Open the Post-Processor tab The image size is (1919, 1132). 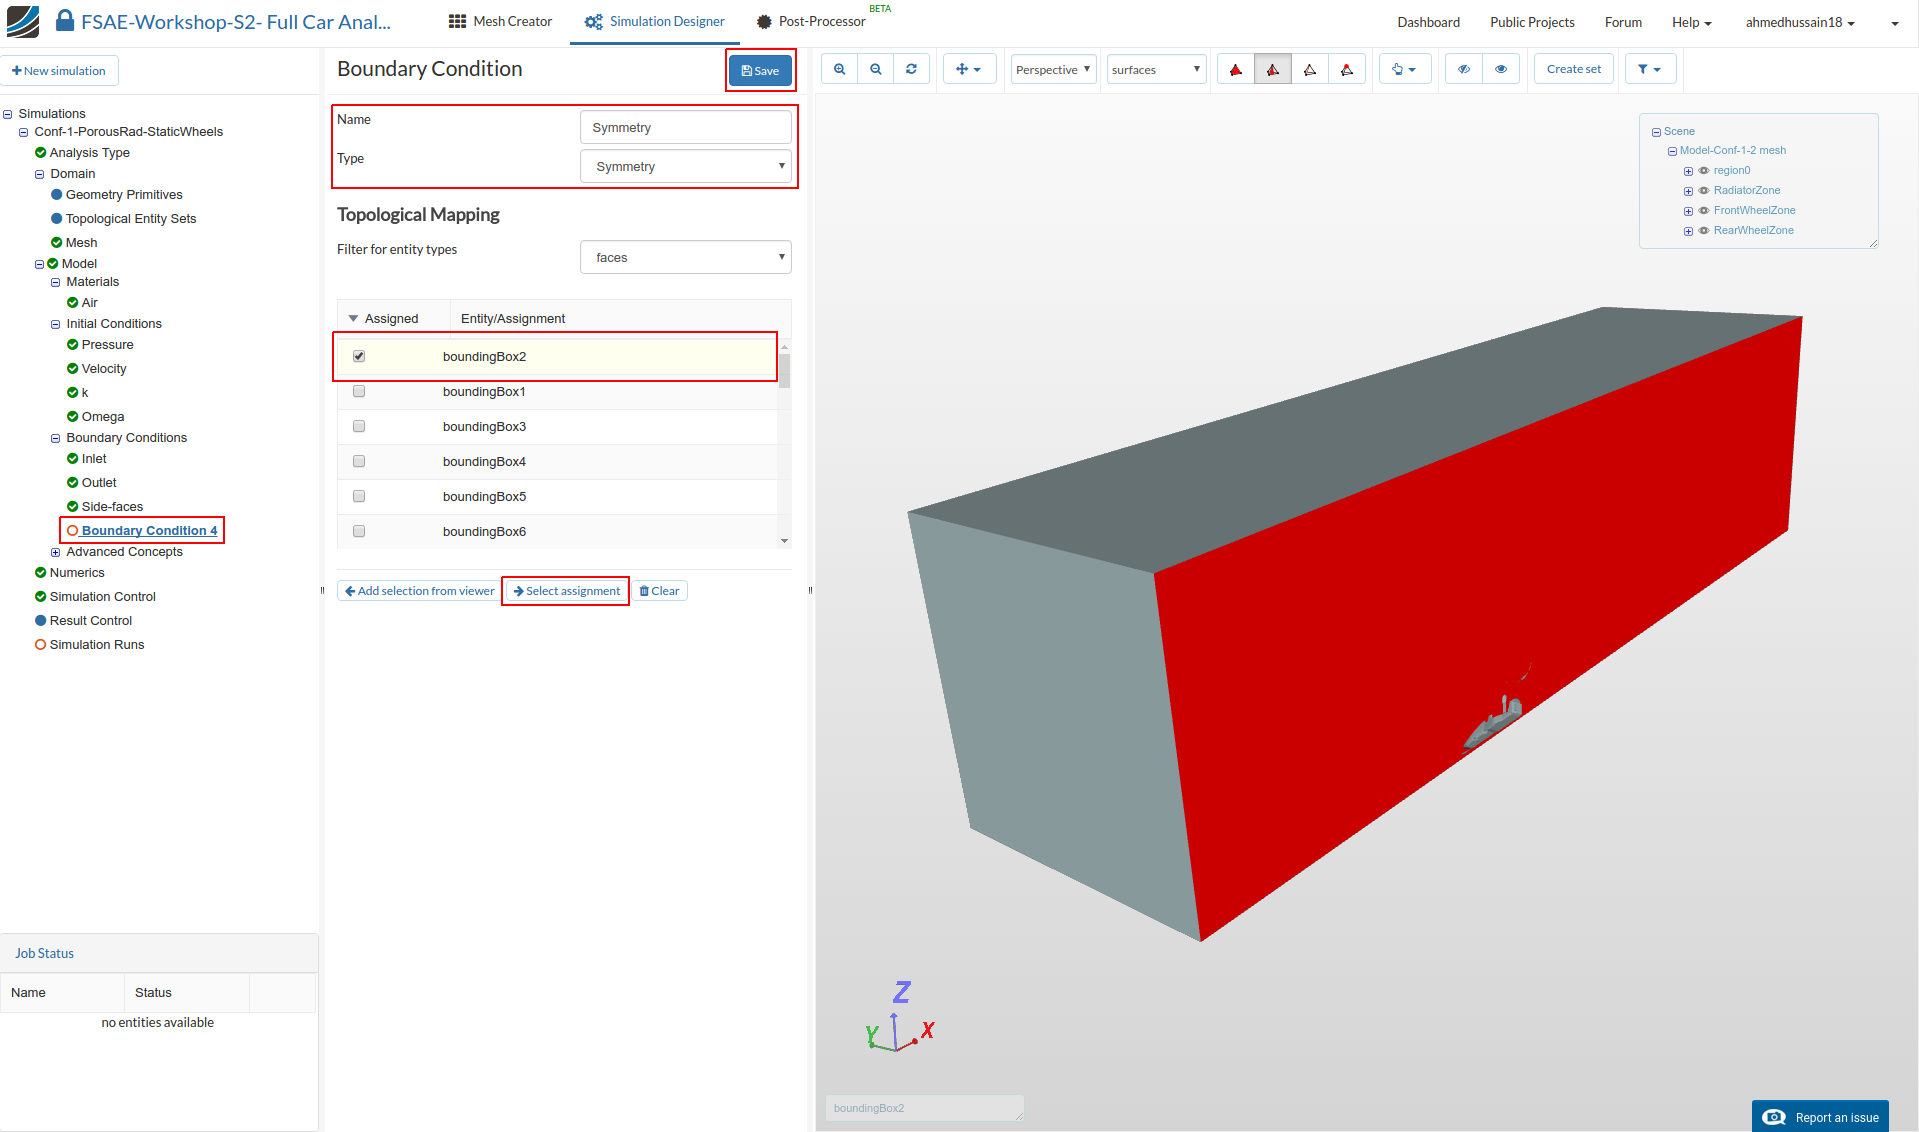811,21
